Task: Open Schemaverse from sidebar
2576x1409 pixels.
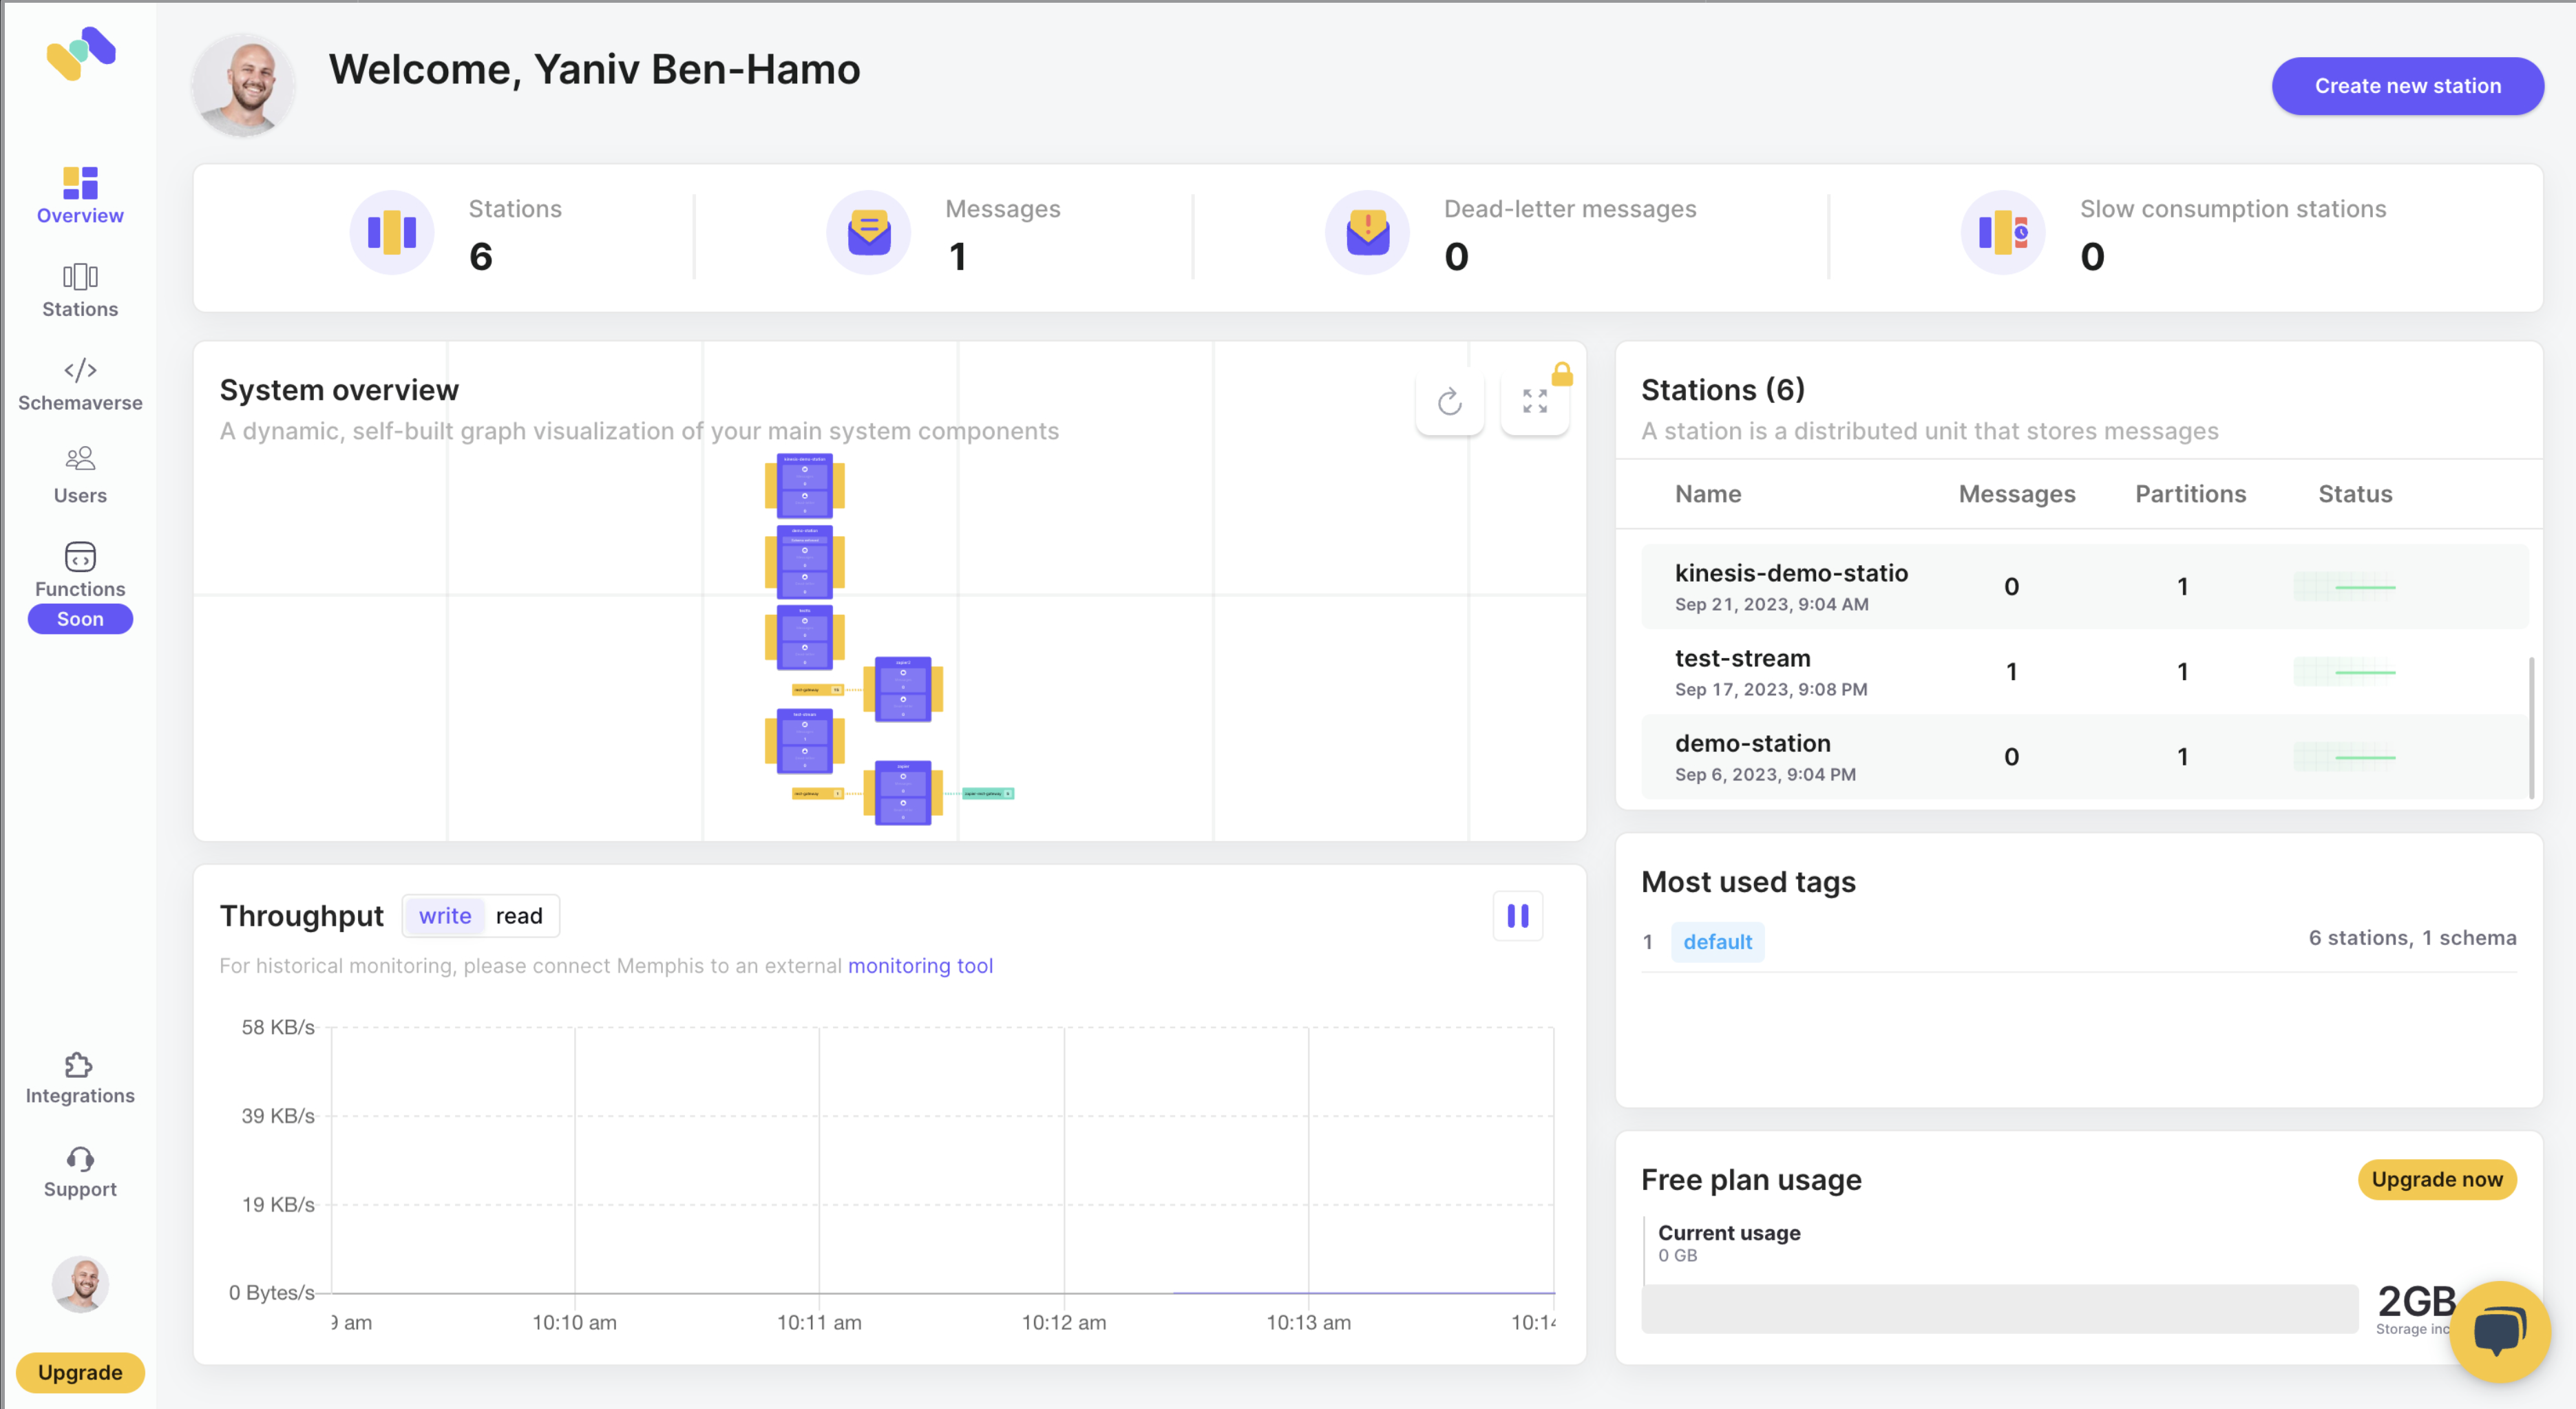Action: [80, 384]
